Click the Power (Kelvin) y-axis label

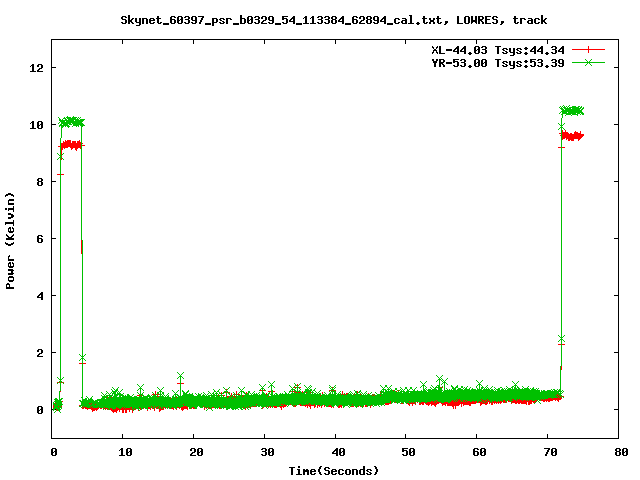pos(10,241)
